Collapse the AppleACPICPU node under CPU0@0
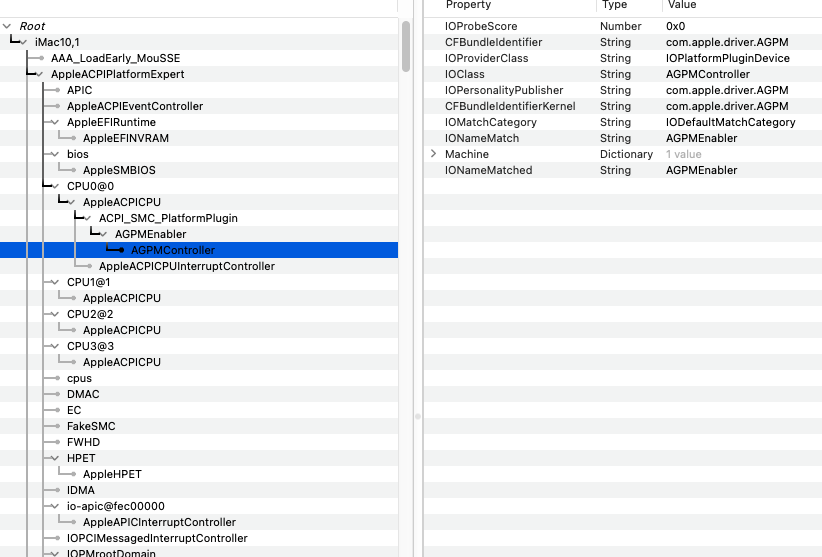Image resolution: width=822 pixels, height=557 pixels. 71,202
